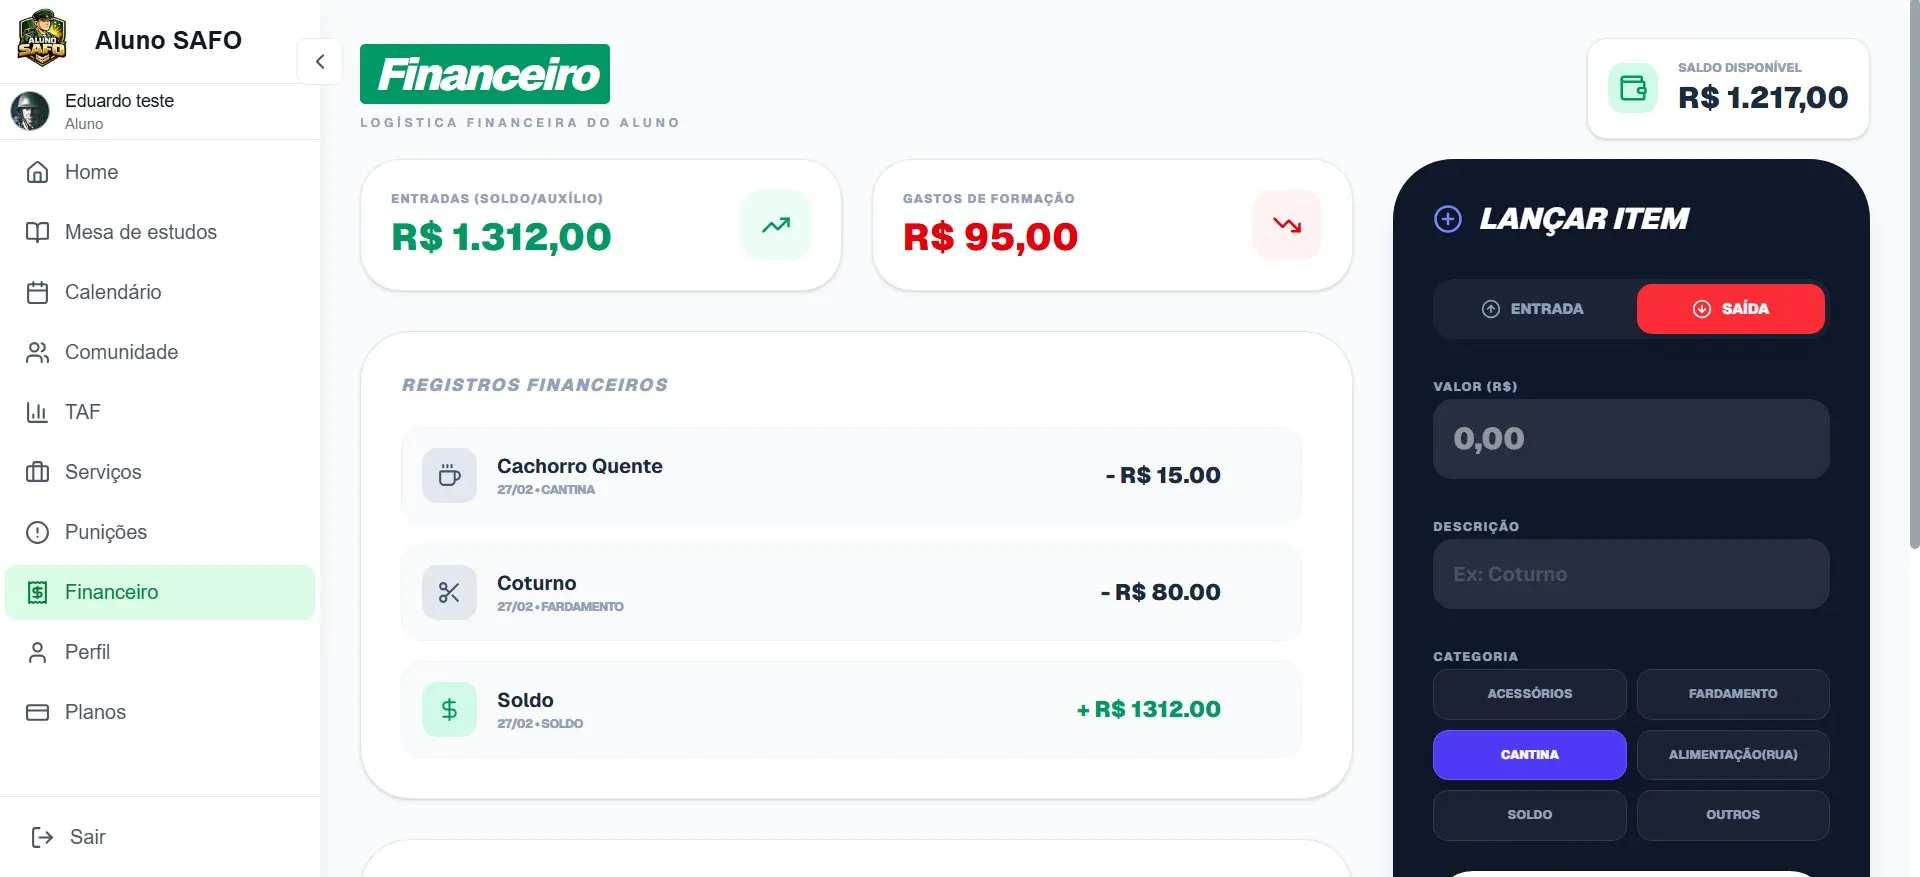The width and height of the screenshot is (1920, 877).
Task: Choose the Fardamento category option
Action: [1732, 694]
